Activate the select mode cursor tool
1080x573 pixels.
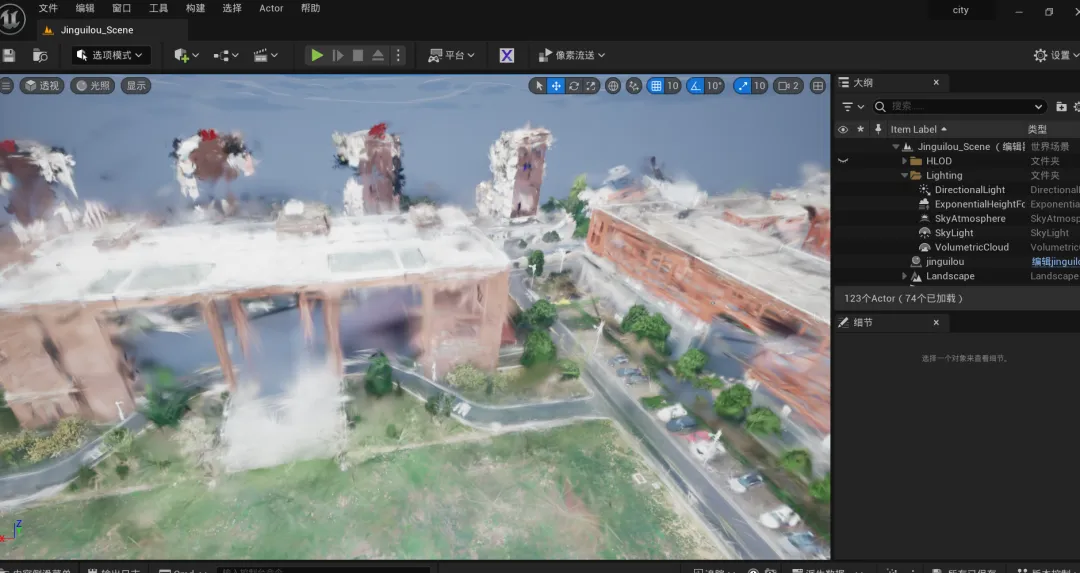(x=539, y=86)
